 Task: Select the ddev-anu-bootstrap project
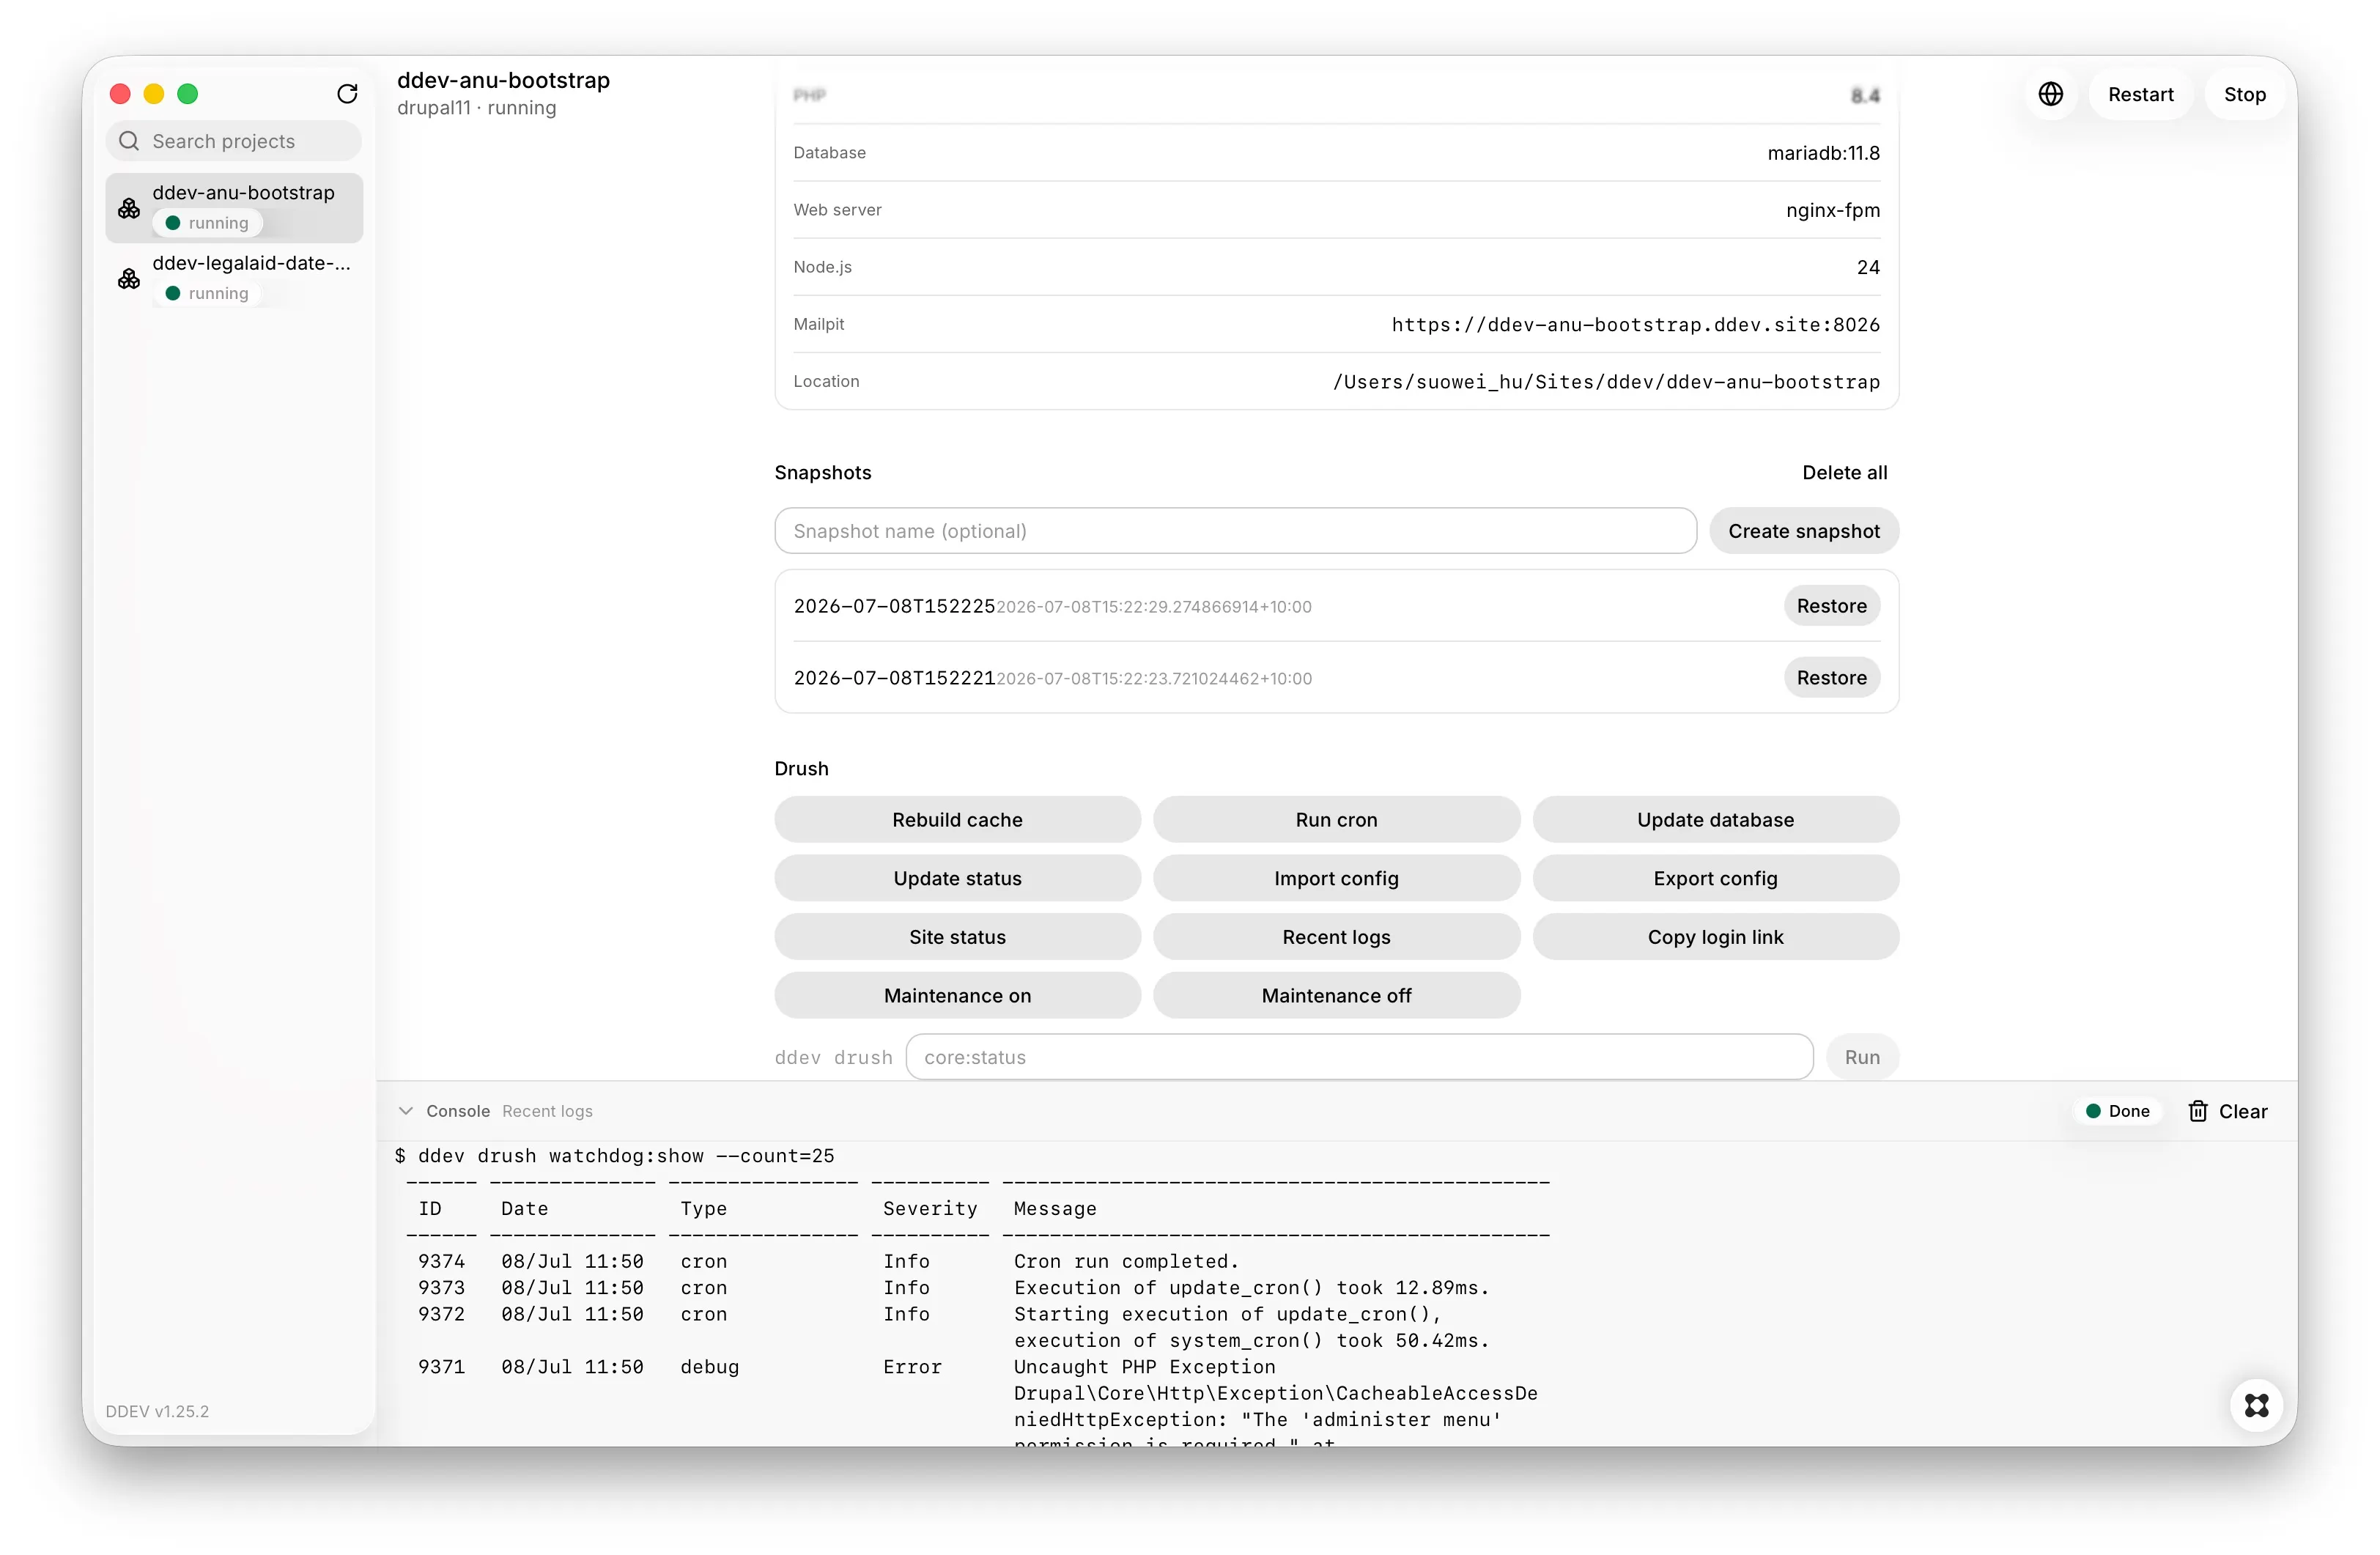click(234, 208)
